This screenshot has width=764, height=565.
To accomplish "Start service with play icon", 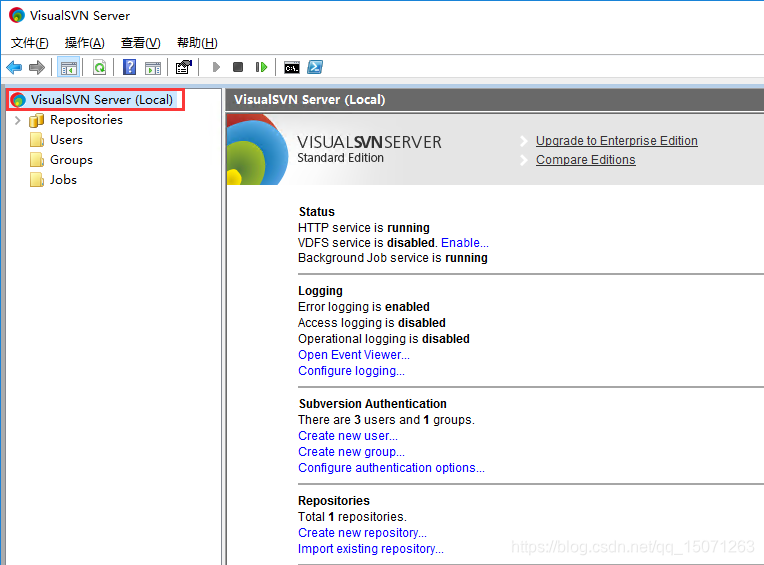I will tap(216, 67).
